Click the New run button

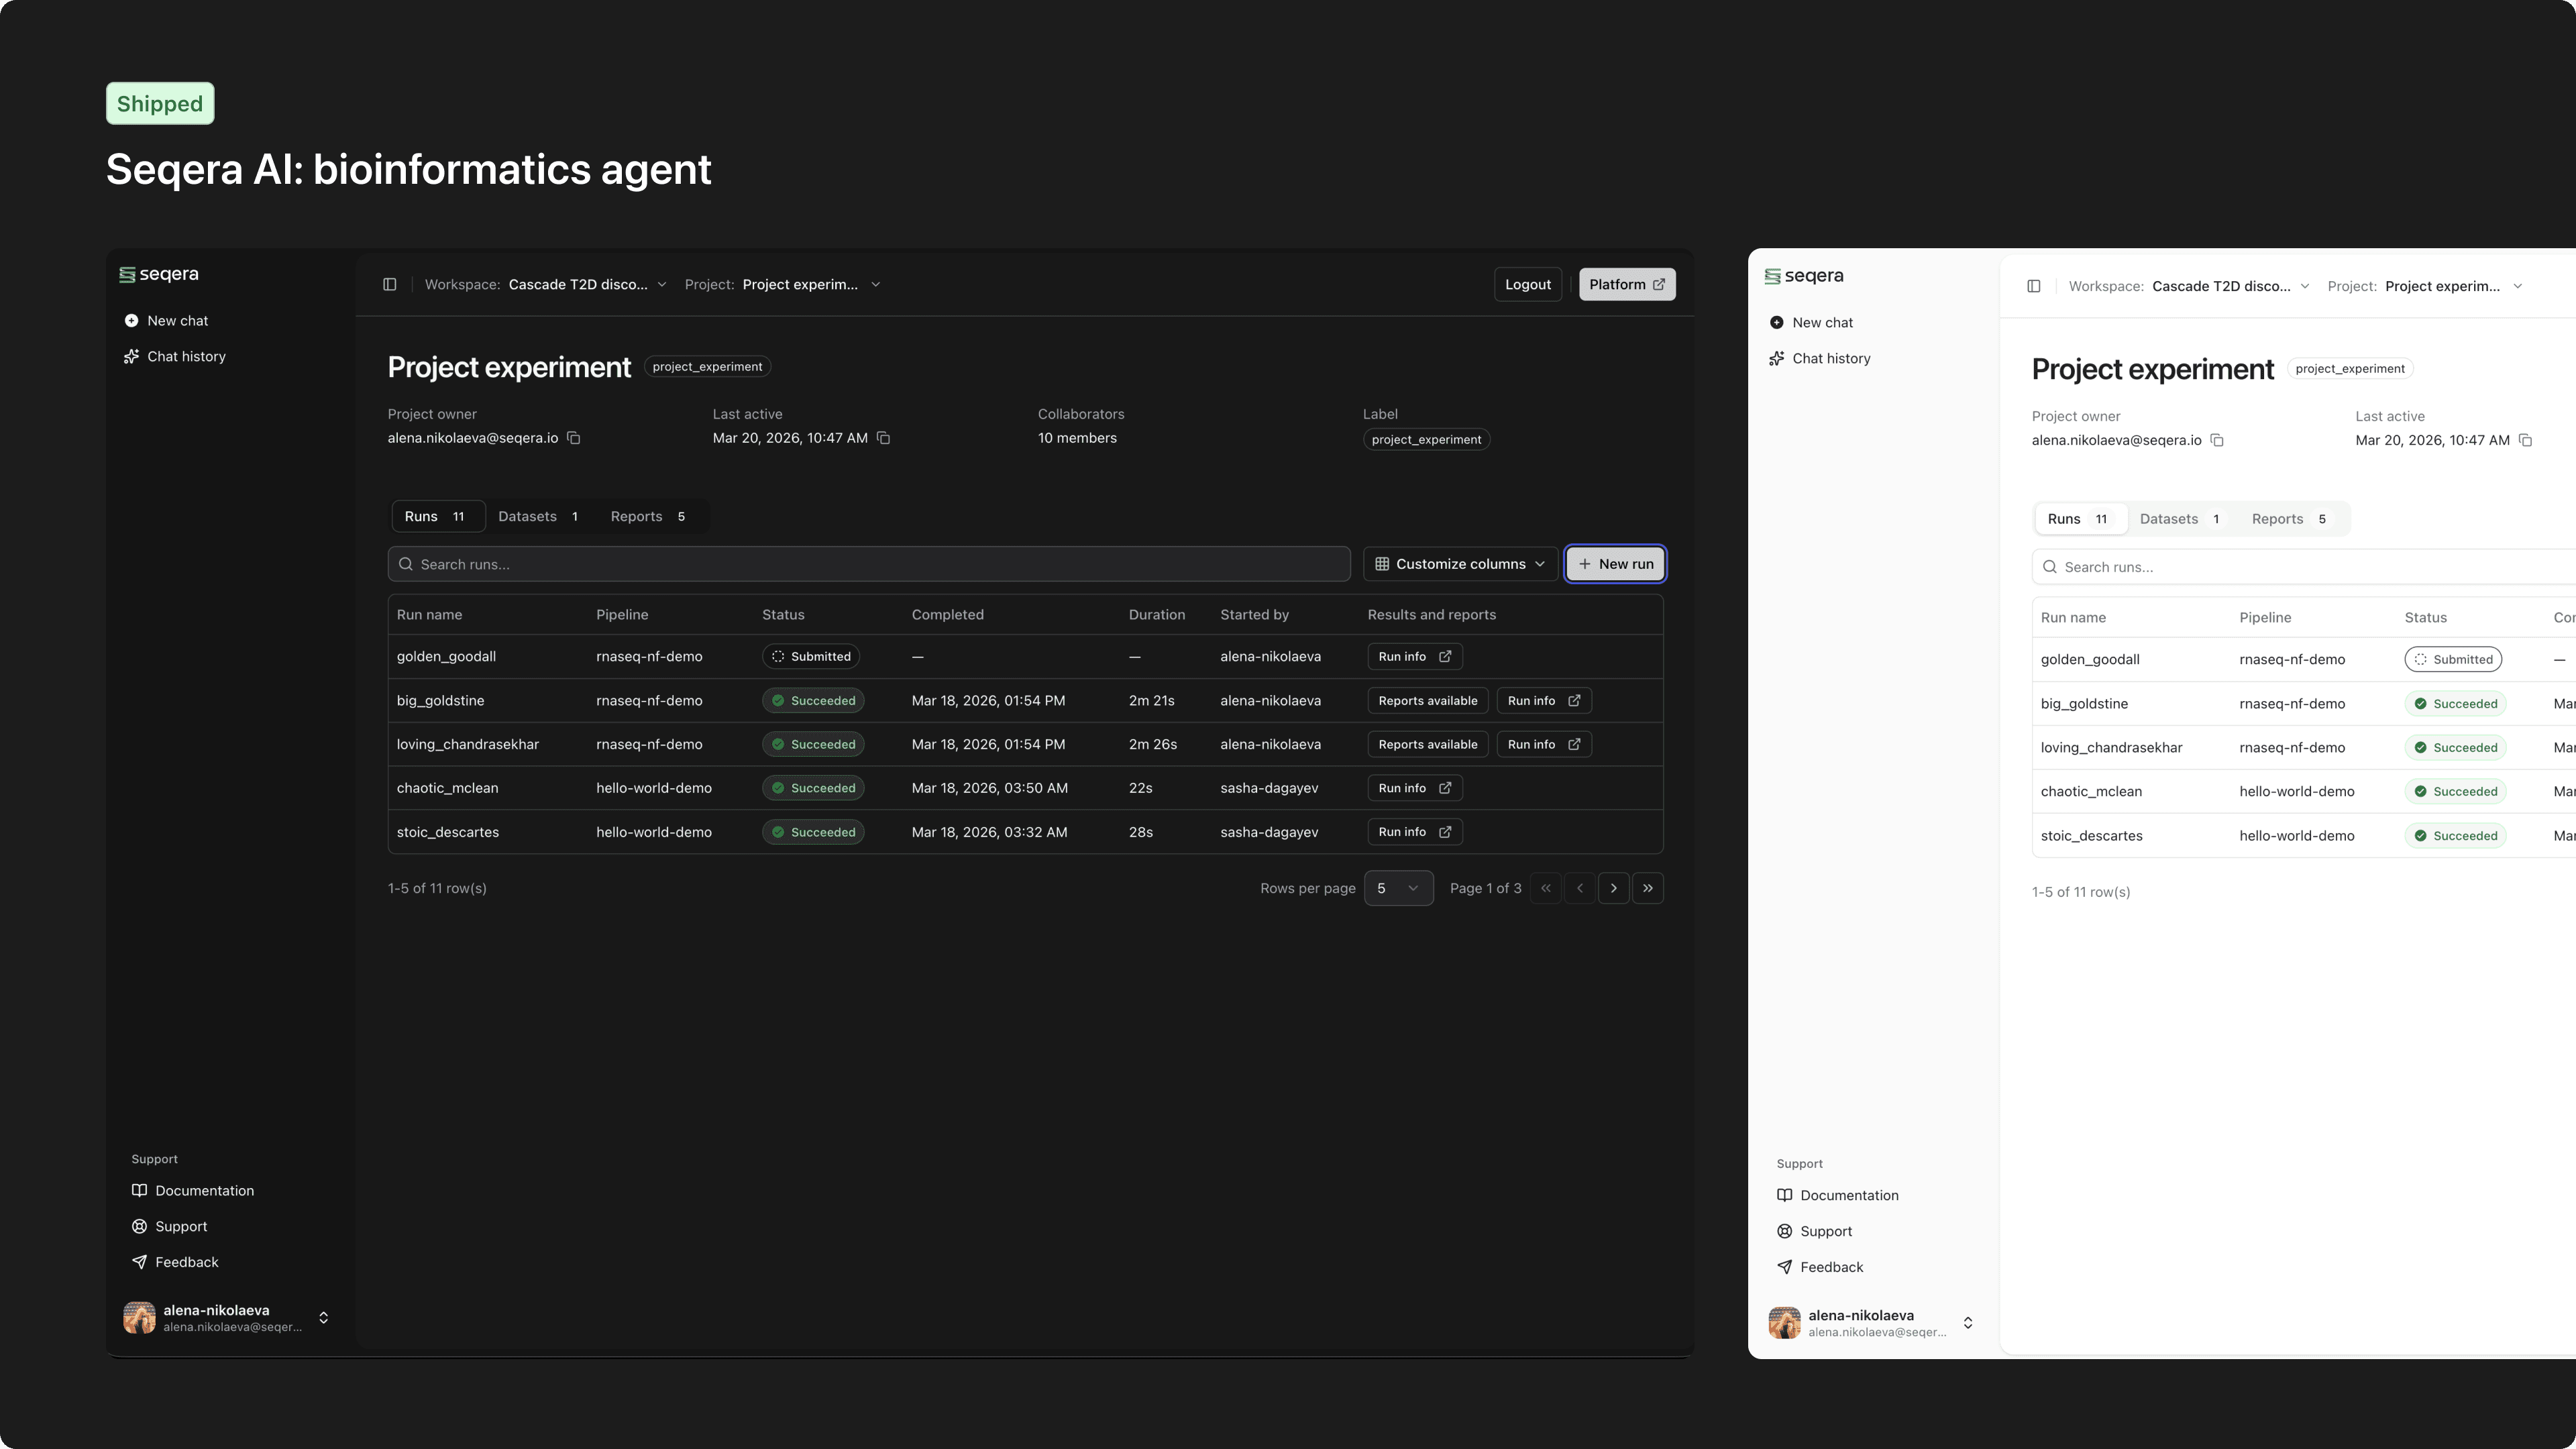[1614, 563]
